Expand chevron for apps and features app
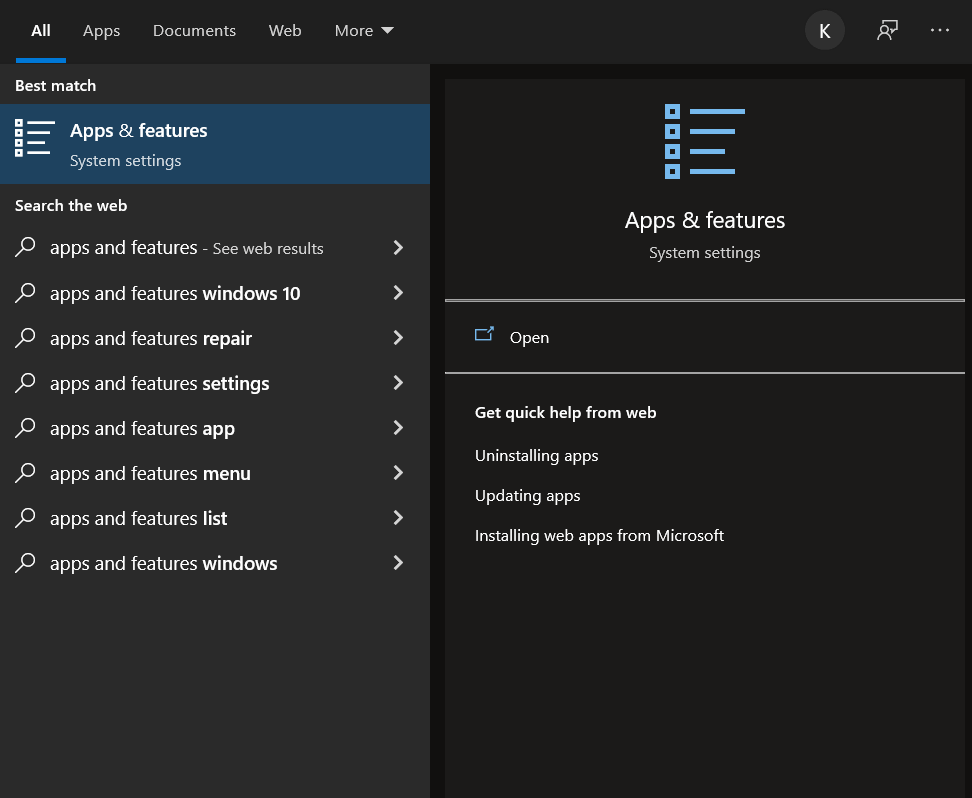Image resolution: width=972 pixels, height=798 pixels. (399, 428)
